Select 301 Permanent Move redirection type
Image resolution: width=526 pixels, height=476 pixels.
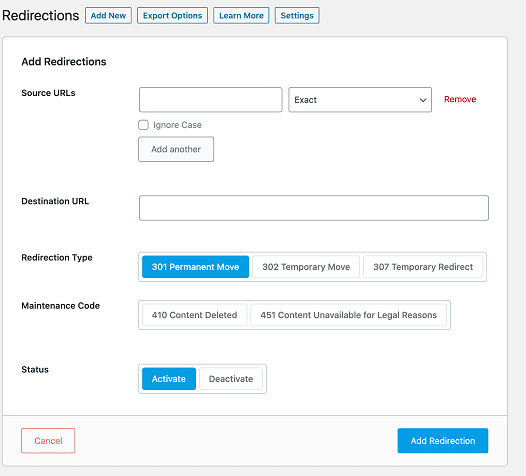(196, 267)
